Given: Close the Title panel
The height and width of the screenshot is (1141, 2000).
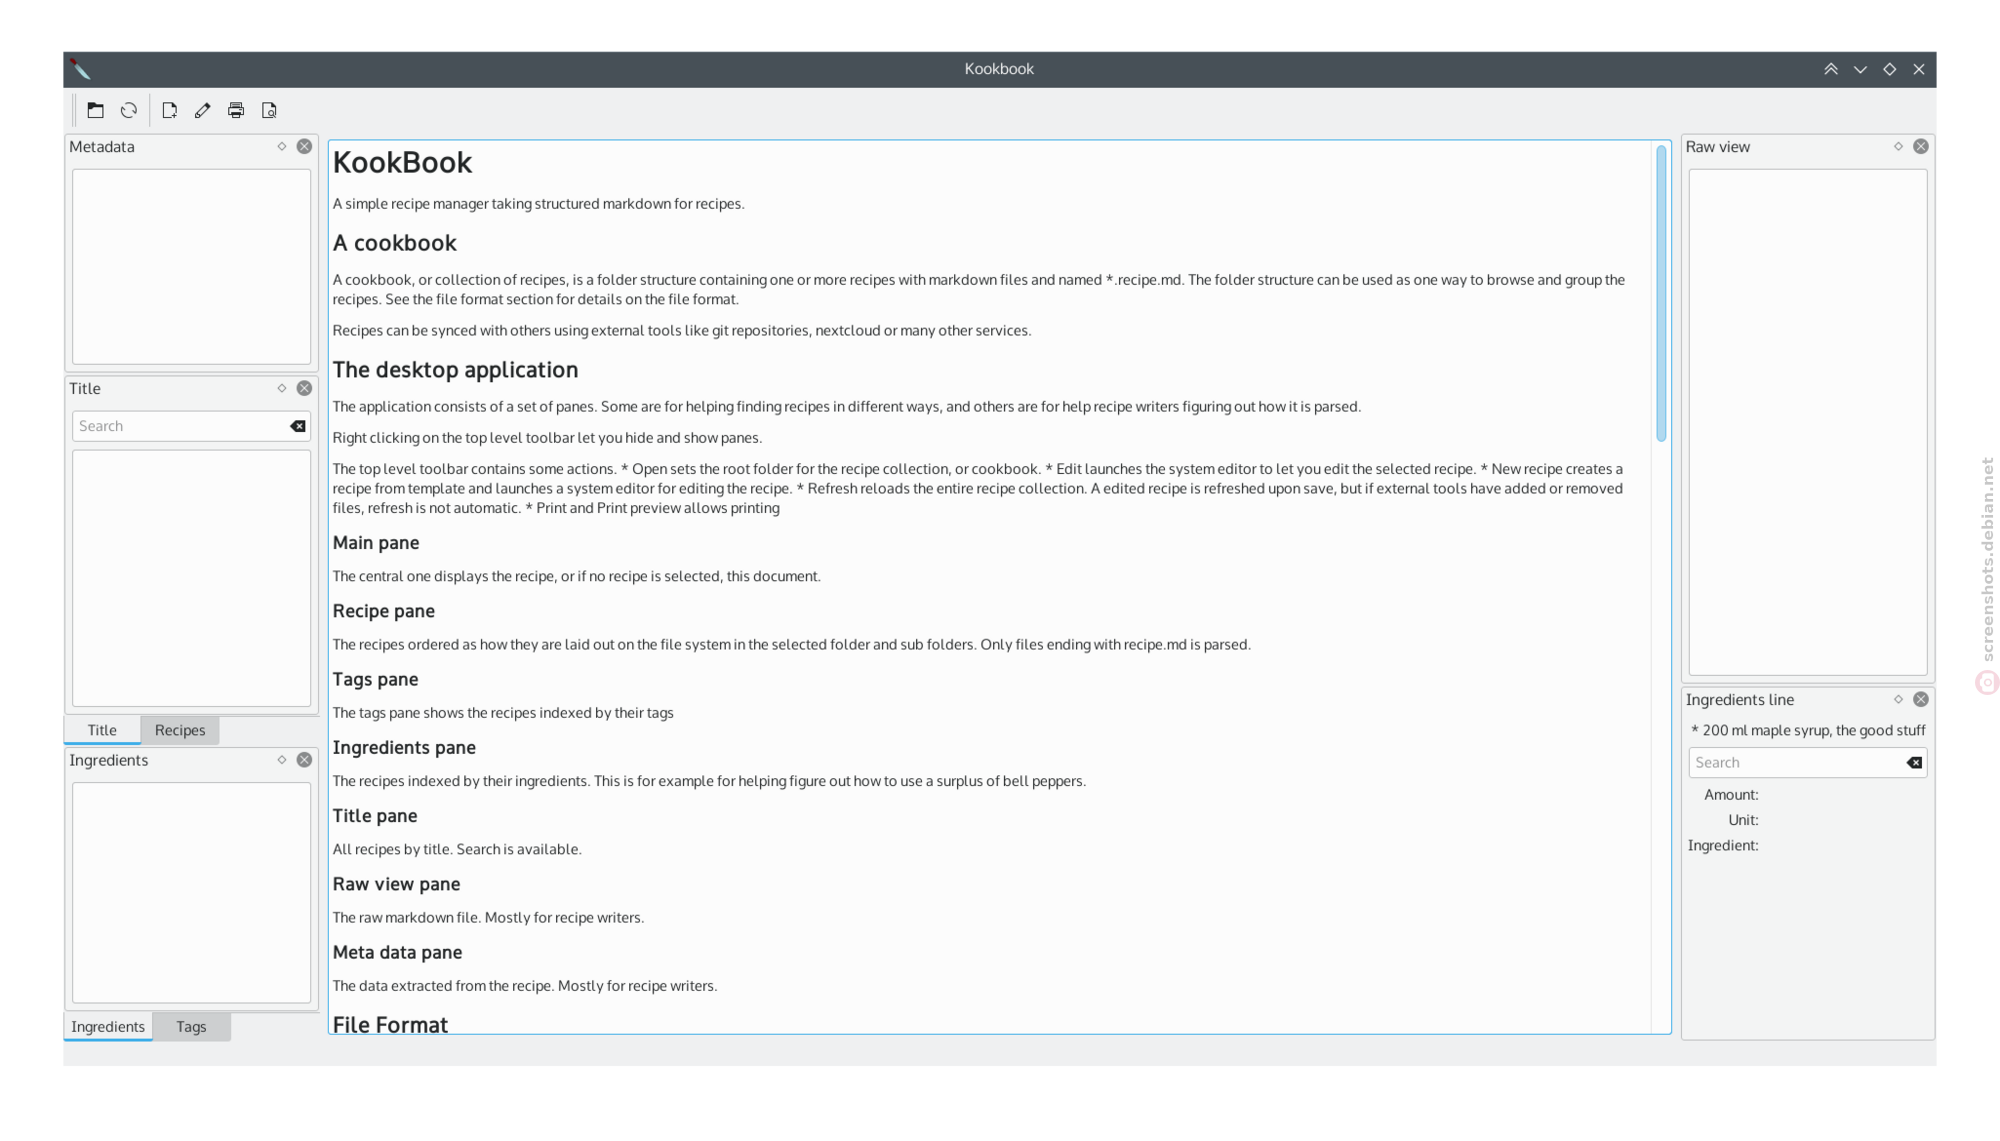Looking at the screenshot, I should click(304, 388).
